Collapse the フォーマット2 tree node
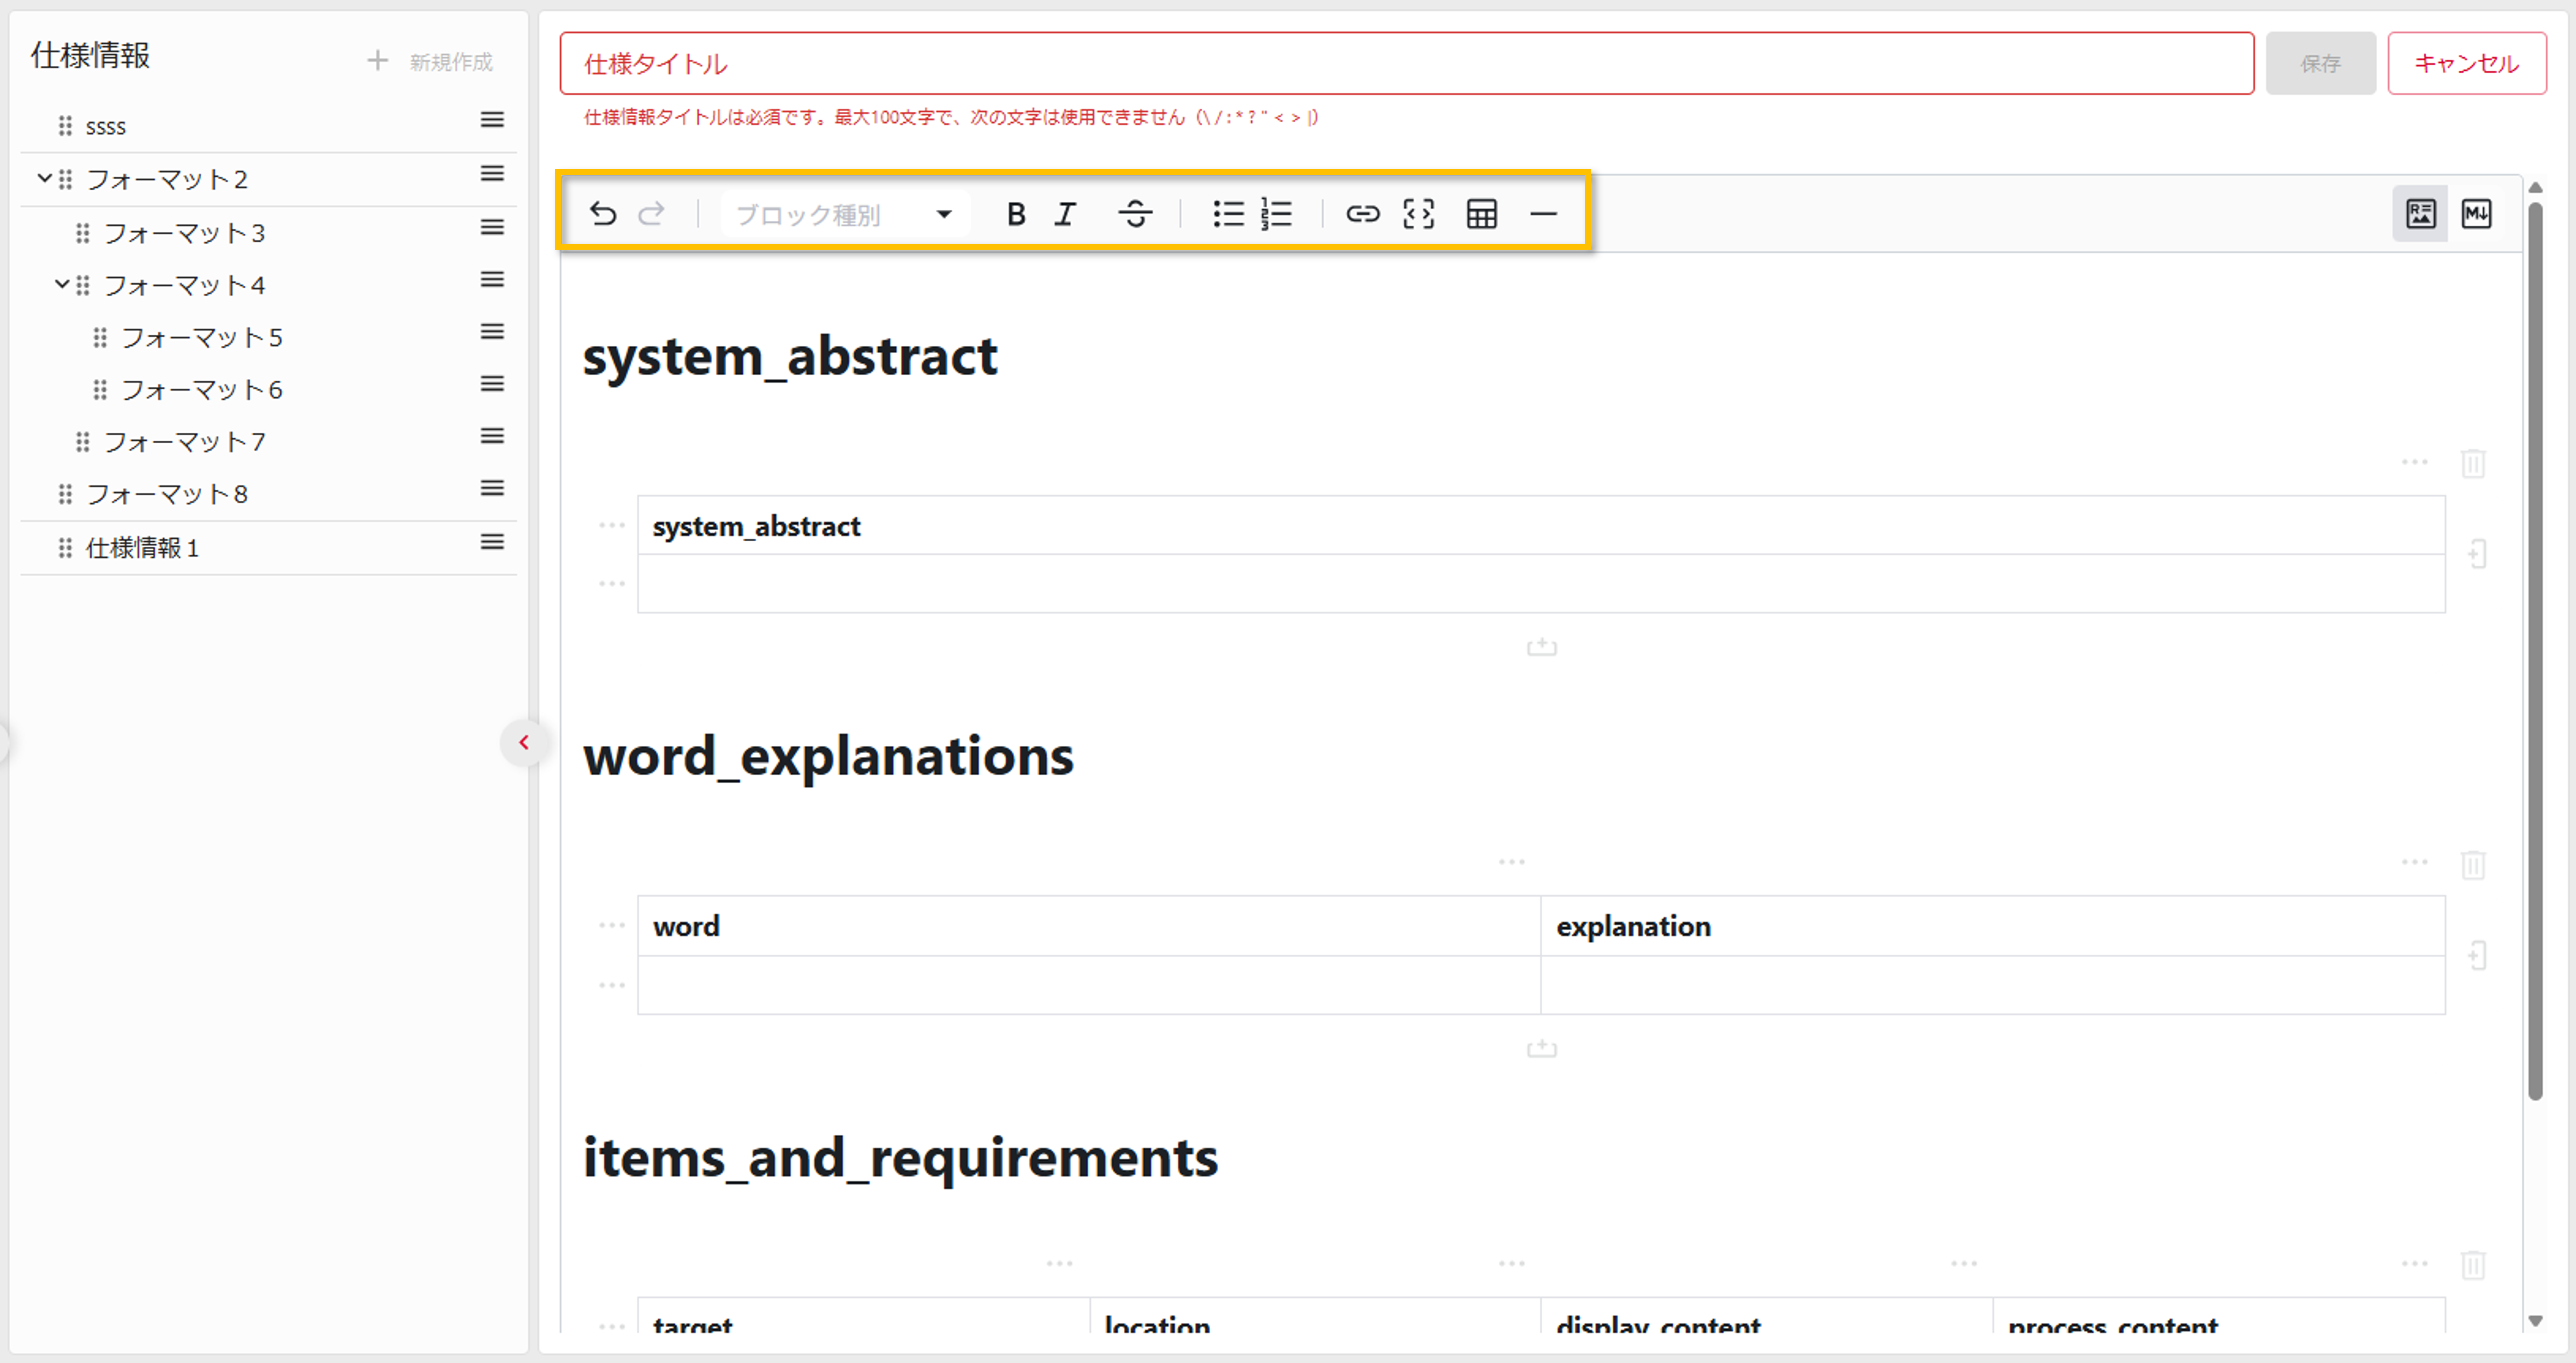Image resolution: width=2576 pixels, height=1363 pixels. (x=44, y=179)
